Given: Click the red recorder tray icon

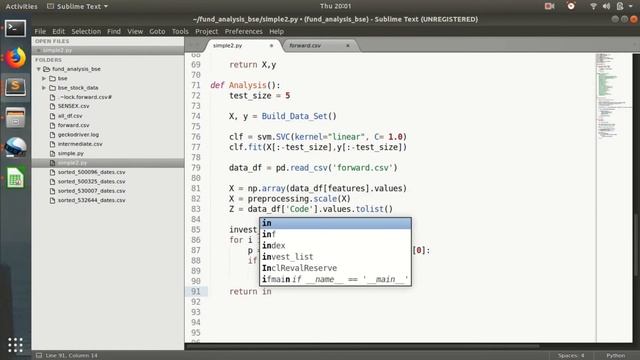Looking at the screenshot, I should coord(571,6).
